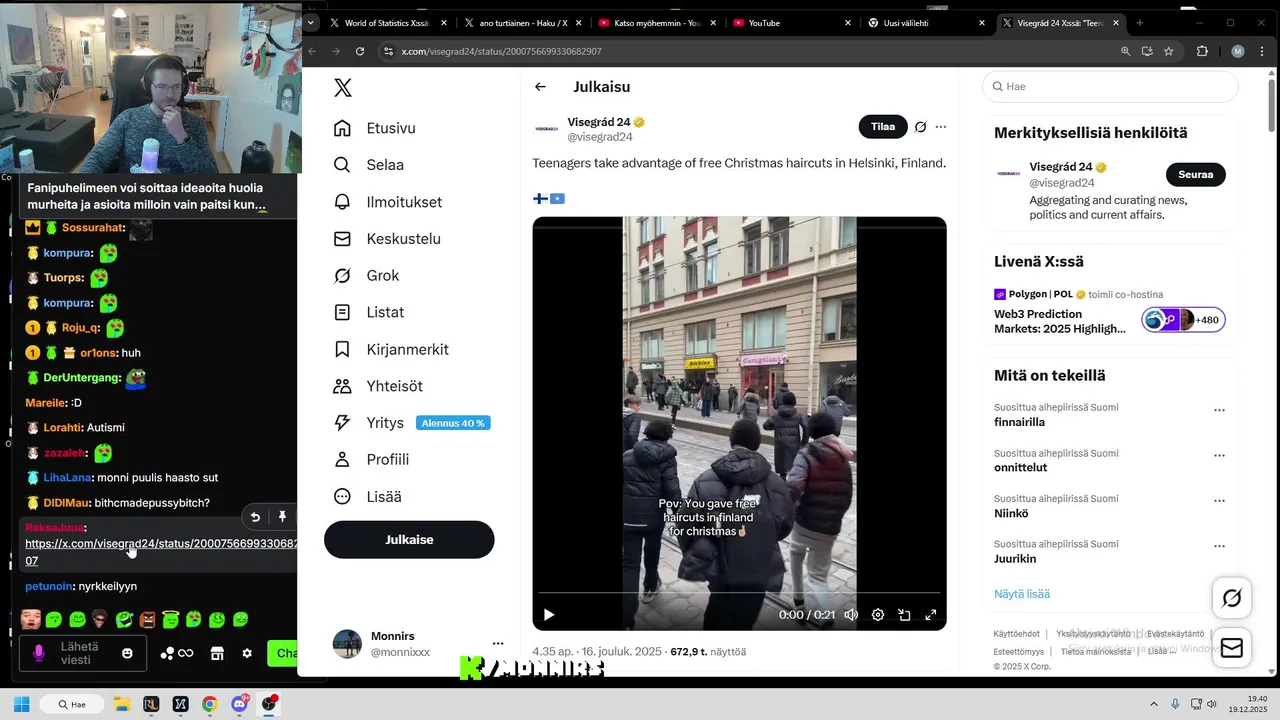This screenshot has width=1280, height=720.
Task: Open options for Niinkö trend
Action: (1219, 501)
